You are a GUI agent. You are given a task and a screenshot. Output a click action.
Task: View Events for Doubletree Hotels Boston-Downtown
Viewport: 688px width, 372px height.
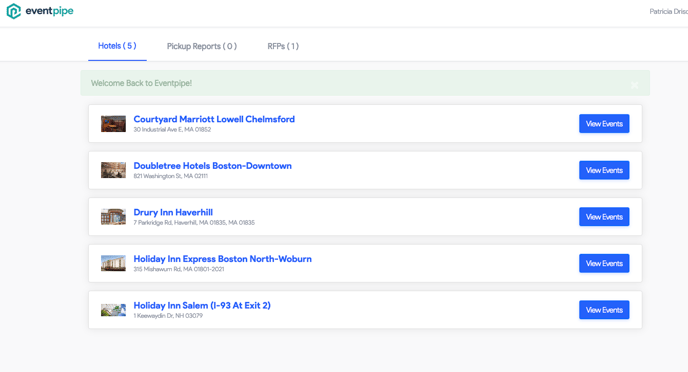[x=604, y=170]
